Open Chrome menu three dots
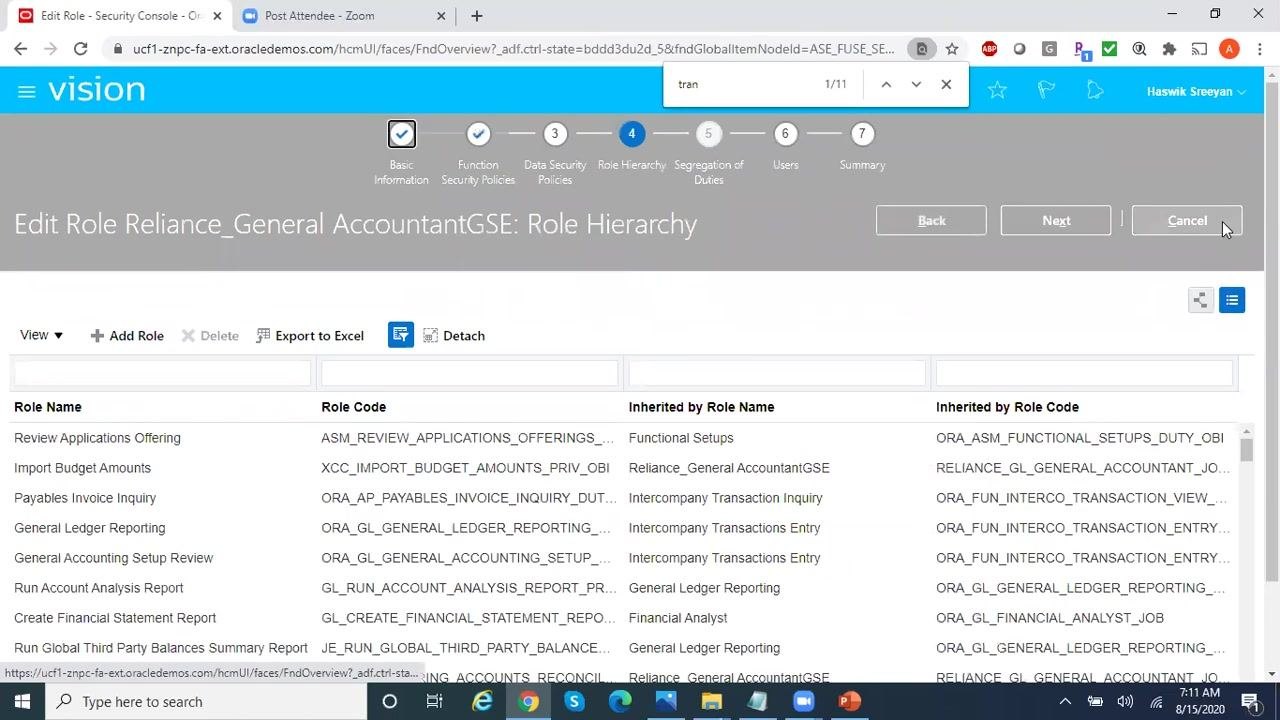 coord(1259,49)
